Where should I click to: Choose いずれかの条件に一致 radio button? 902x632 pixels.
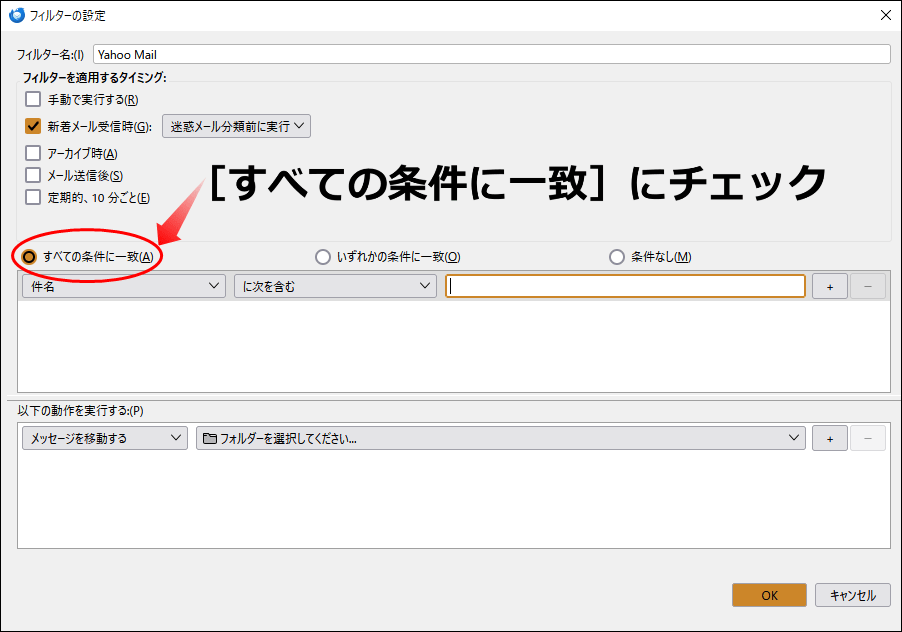pos(323,256)
